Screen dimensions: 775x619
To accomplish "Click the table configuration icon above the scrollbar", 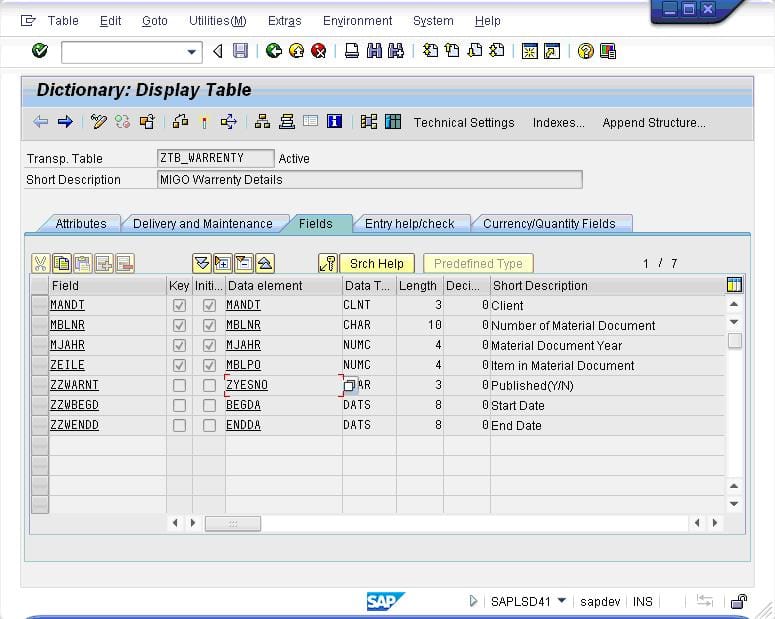I will (x=734, y=285).
